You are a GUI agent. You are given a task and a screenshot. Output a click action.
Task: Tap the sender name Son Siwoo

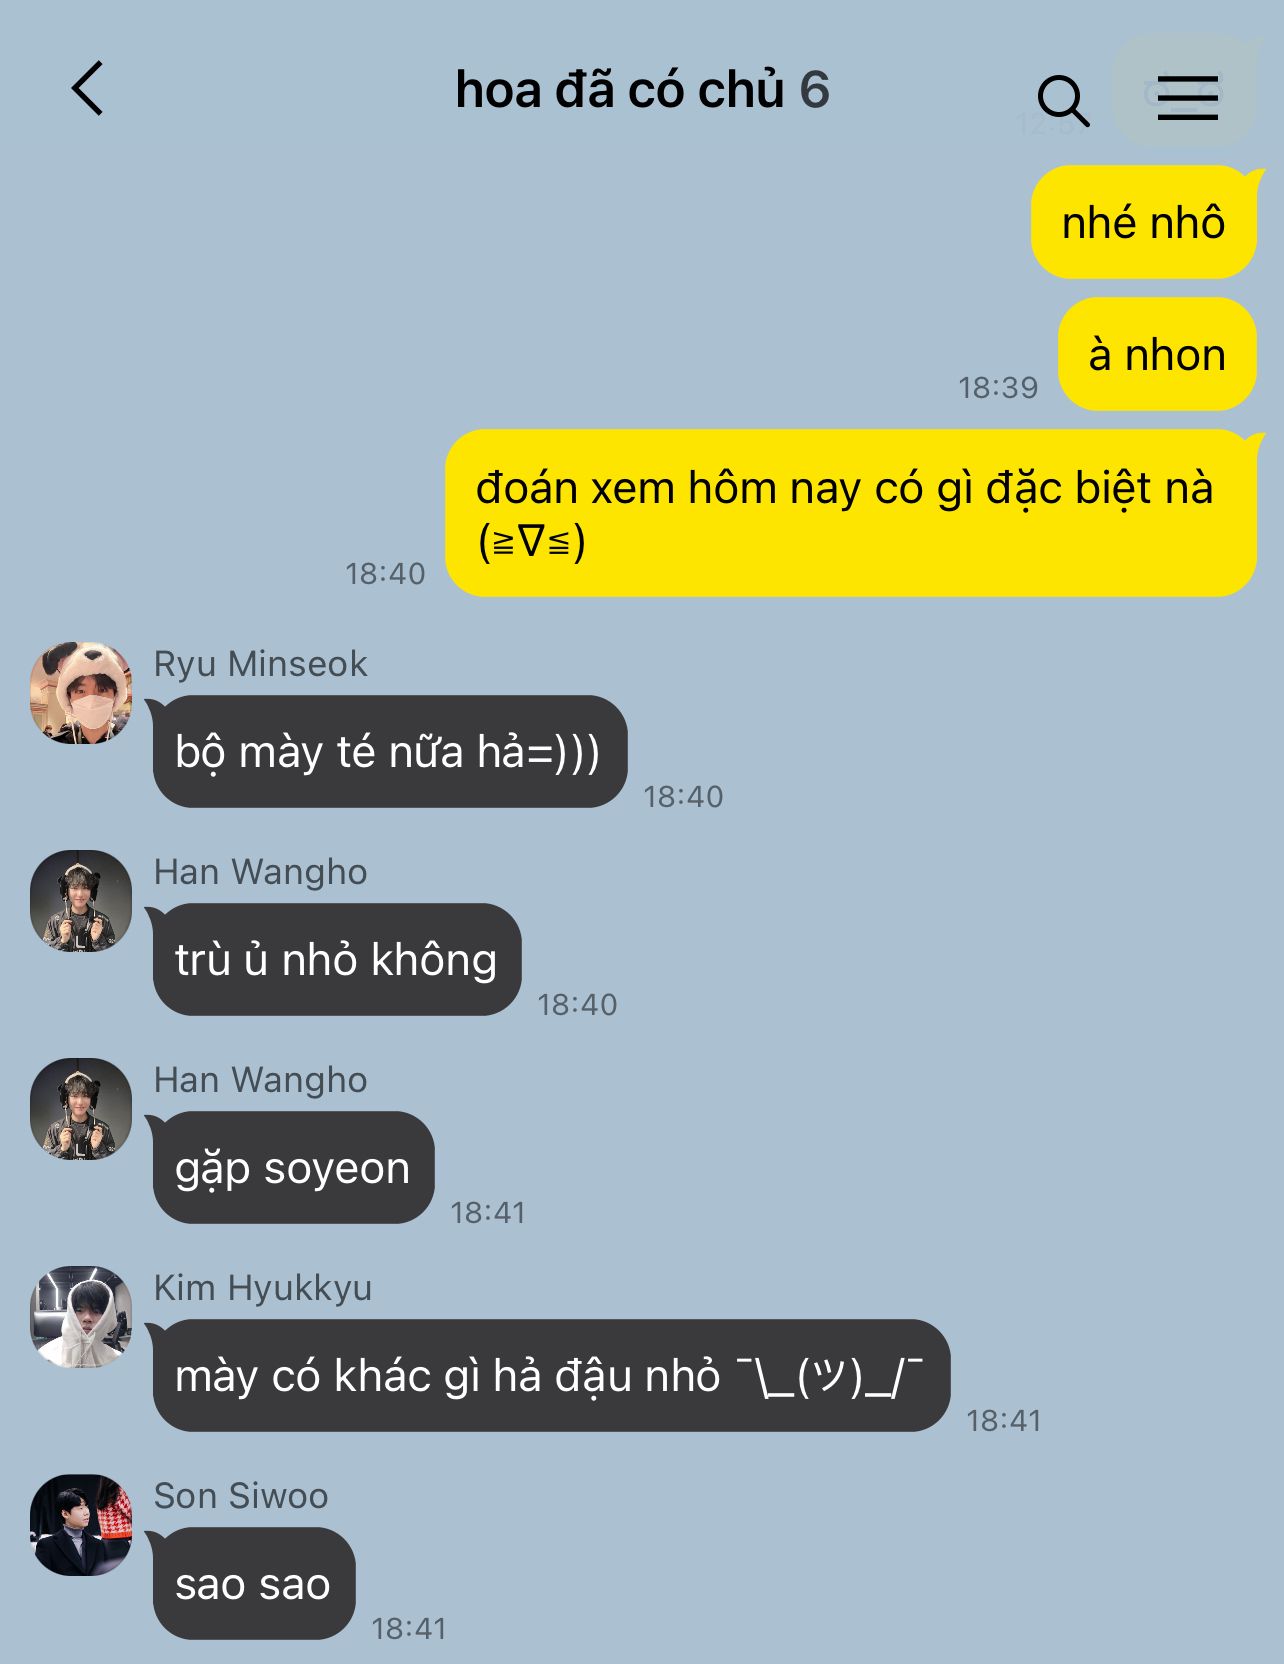[x=241, y=1496]
